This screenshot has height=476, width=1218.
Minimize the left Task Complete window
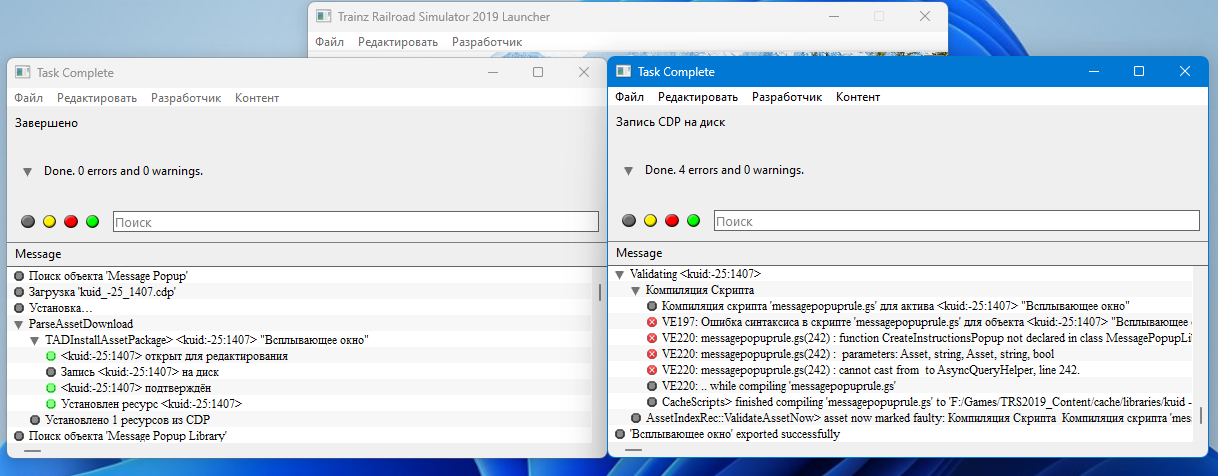[492, 72]
